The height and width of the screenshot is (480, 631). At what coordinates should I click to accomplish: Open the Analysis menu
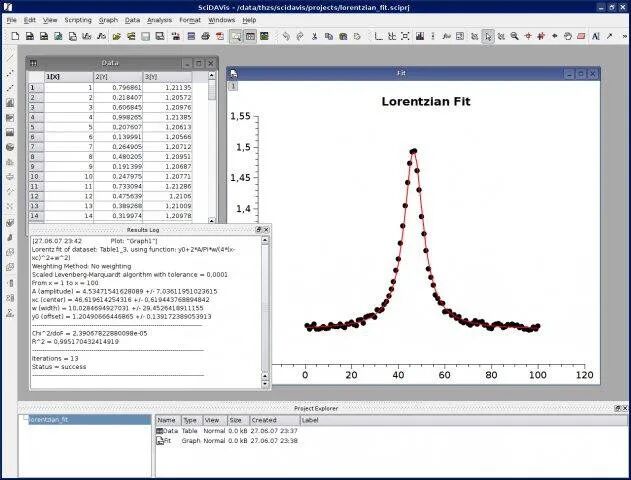[x=159, y=20]
